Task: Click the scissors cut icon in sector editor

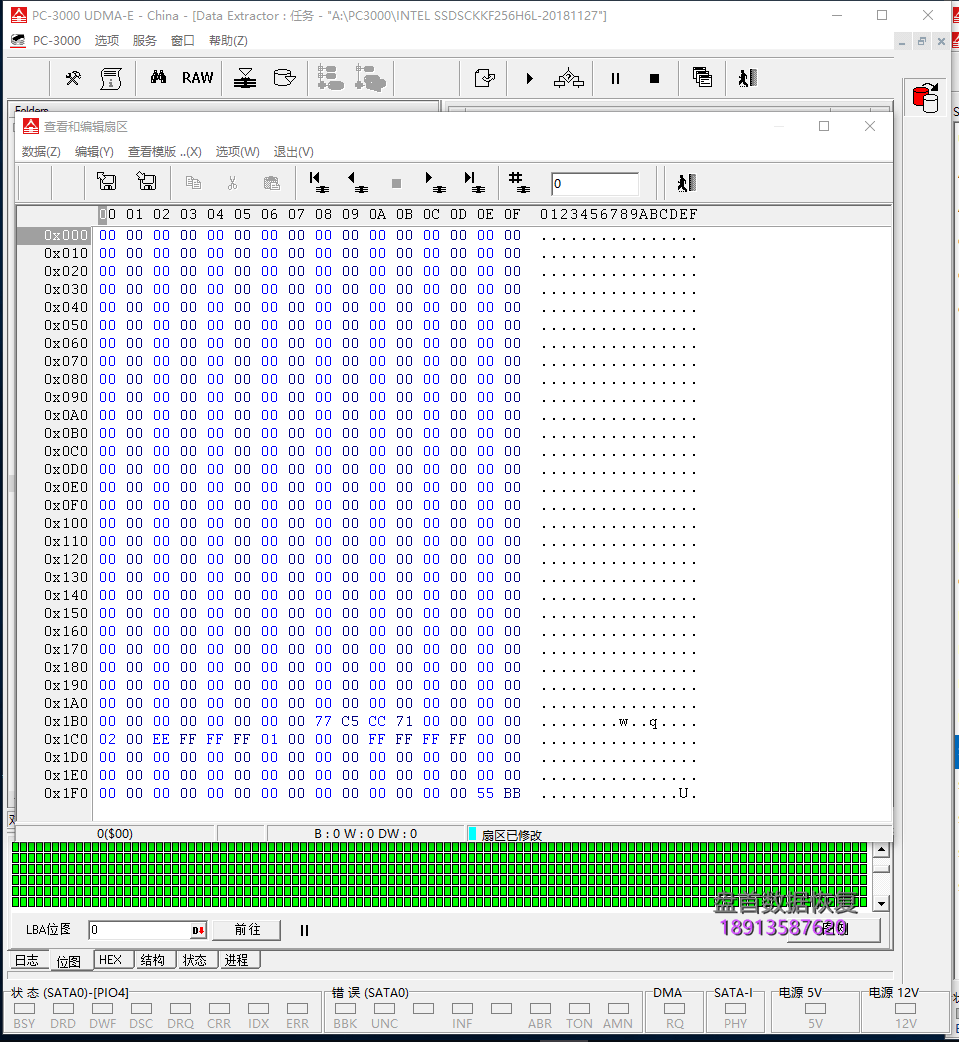Action: pyautogui.click(x=232, y=183)
